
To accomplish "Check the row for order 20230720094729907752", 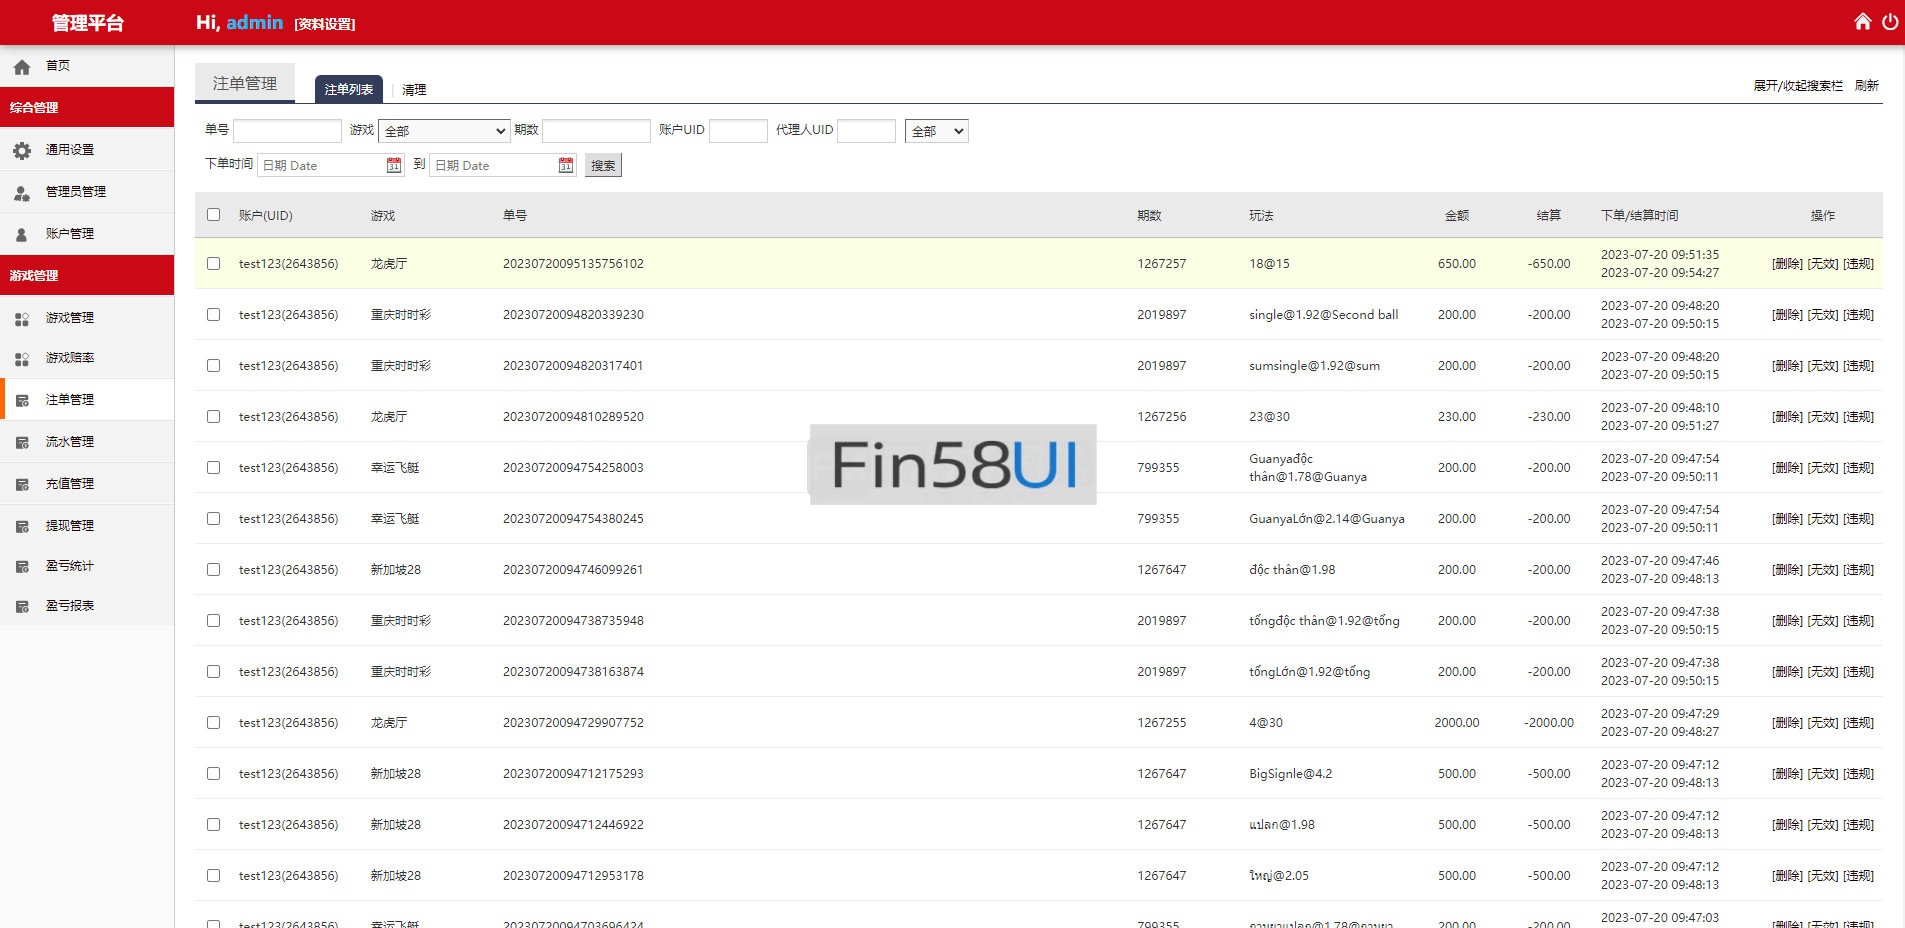I will tap(213, 723).
